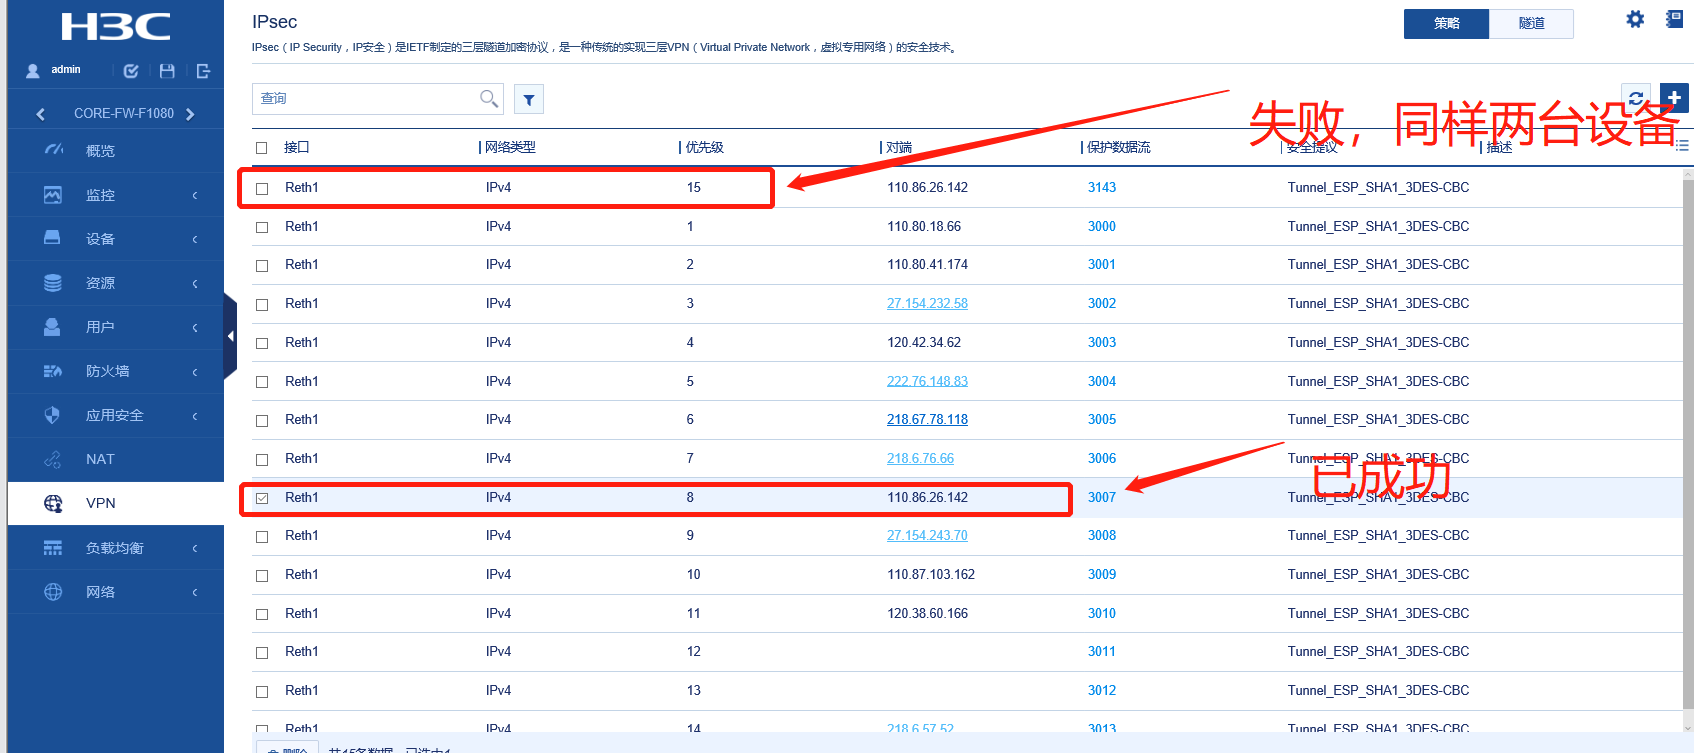Open the settings gear icon
Viewport: 1703px width, 753px height.
click(x=1635, y=19)
